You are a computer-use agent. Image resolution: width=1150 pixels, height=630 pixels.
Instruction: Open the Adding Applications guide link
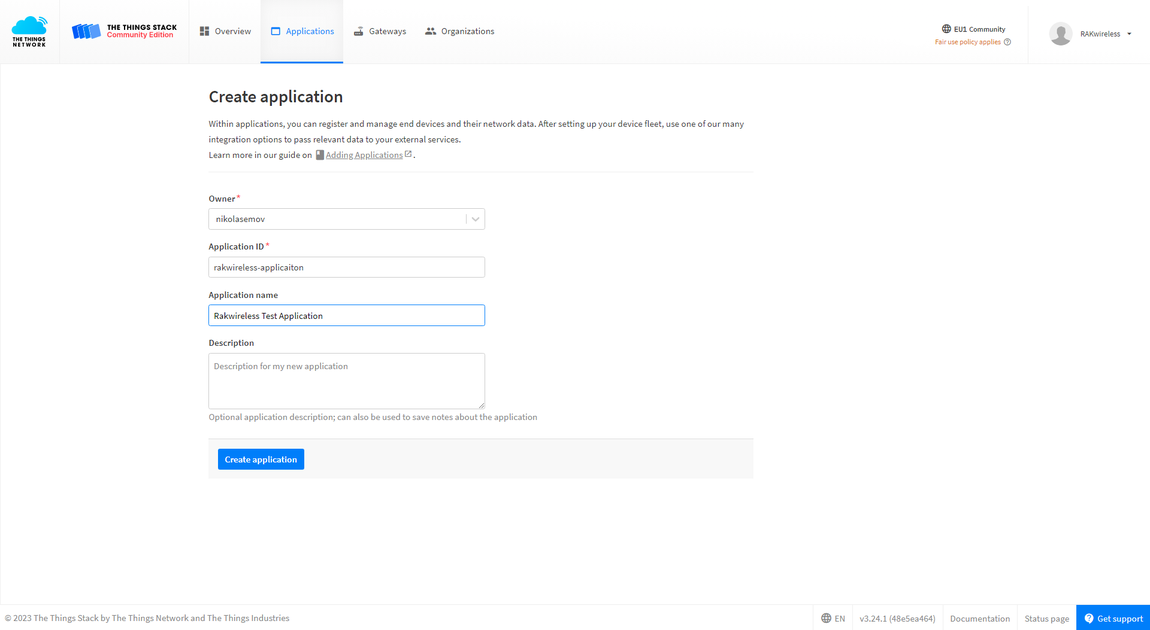(x=364, y=155)
